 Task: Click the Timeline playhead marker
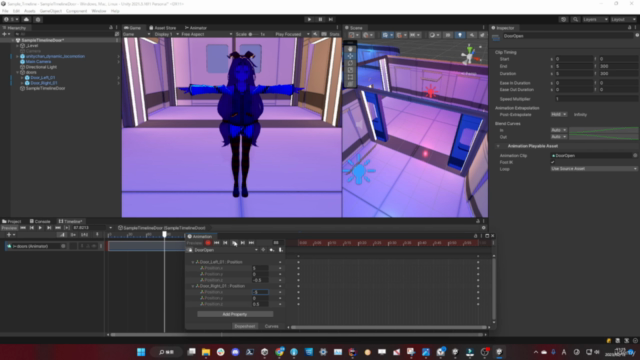(x=164, y=234)
